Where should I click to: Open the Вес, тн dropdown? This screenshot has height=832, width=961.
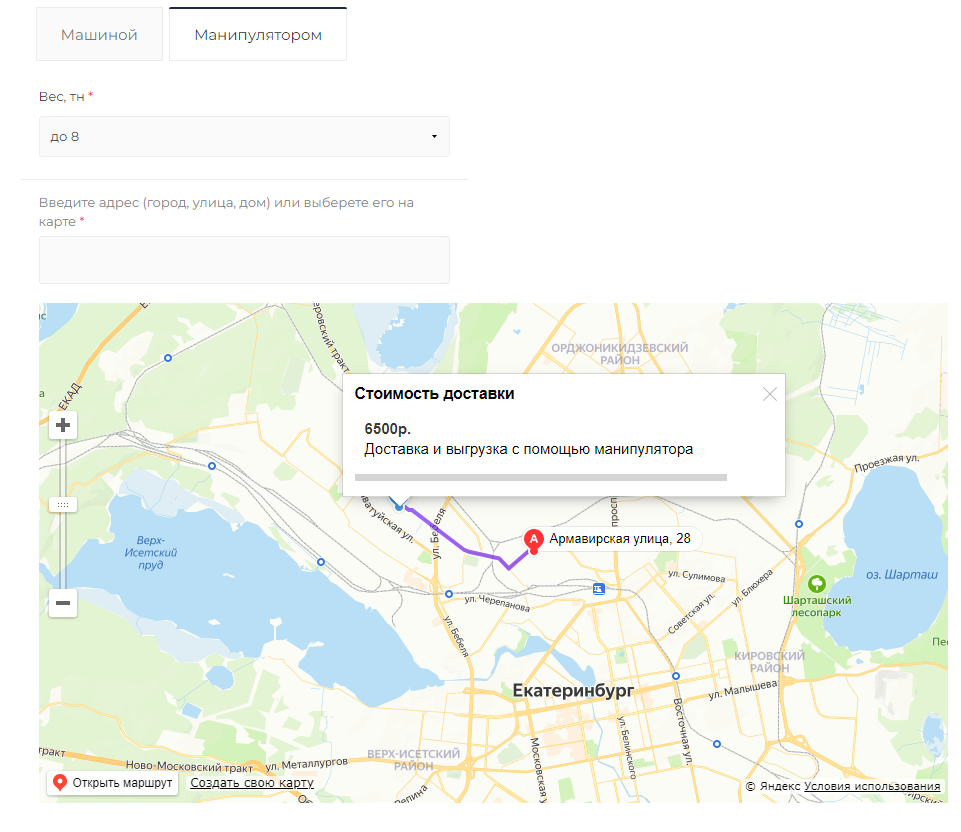(x=244, y=136)
